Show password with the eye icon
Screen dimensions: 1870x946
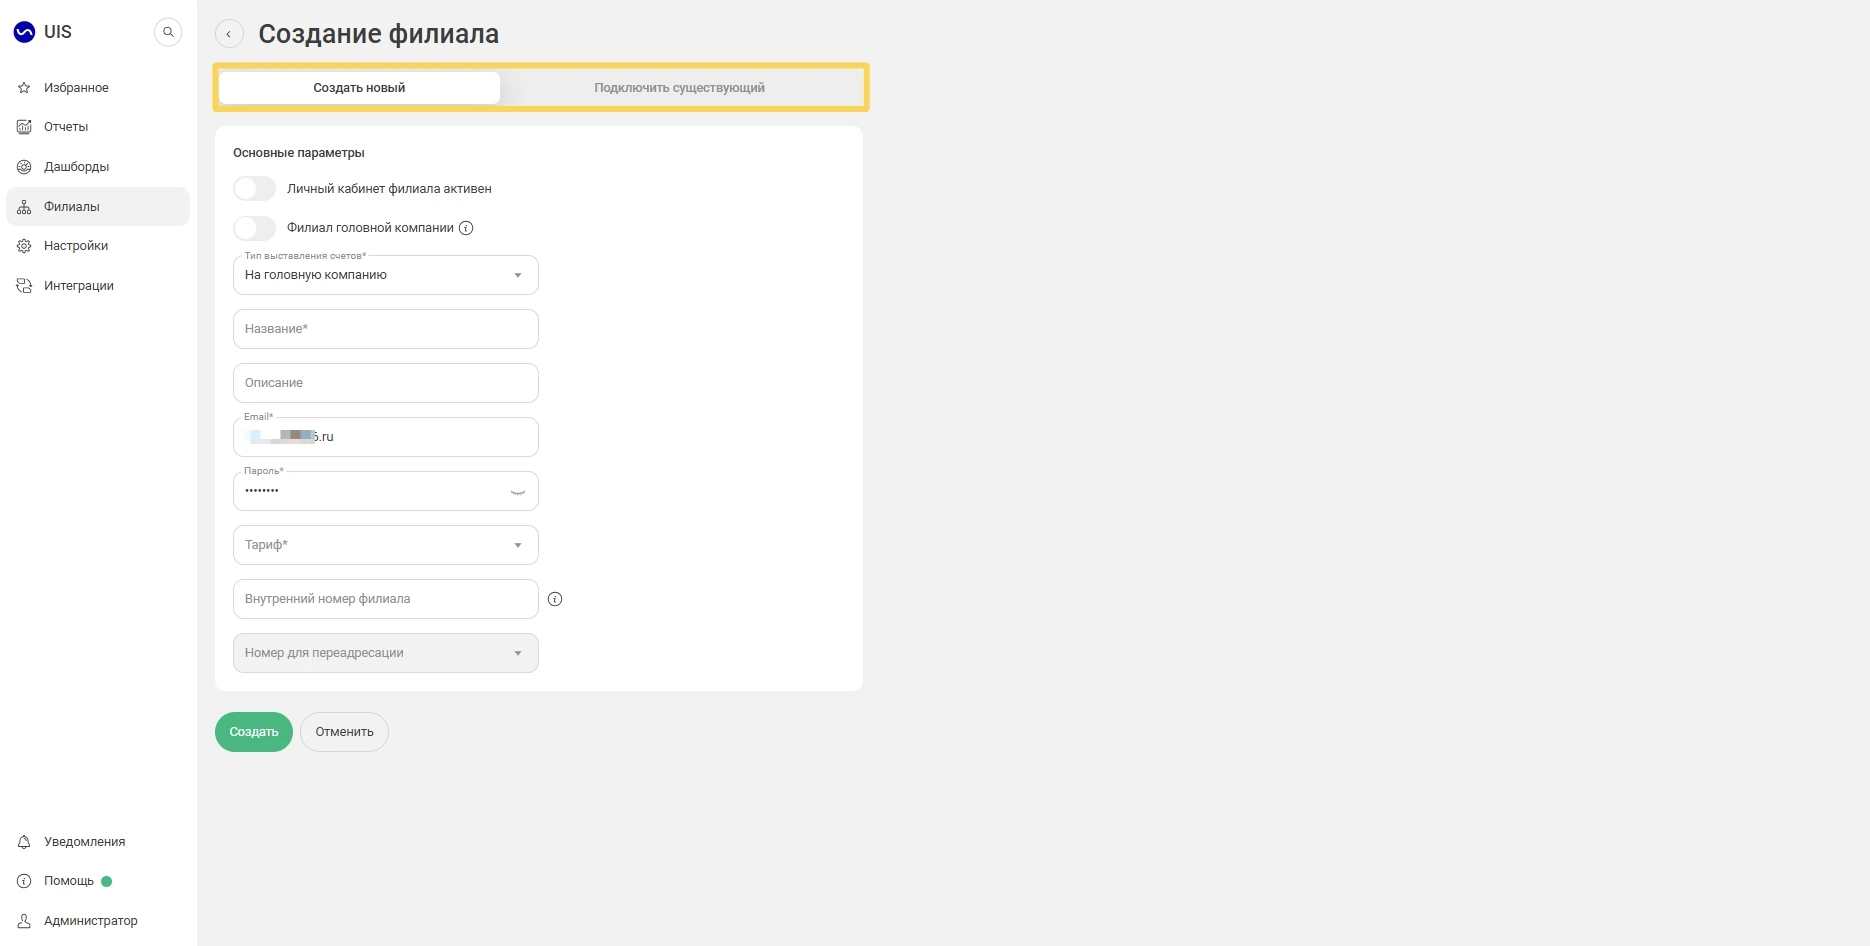(x=518, y=491)
